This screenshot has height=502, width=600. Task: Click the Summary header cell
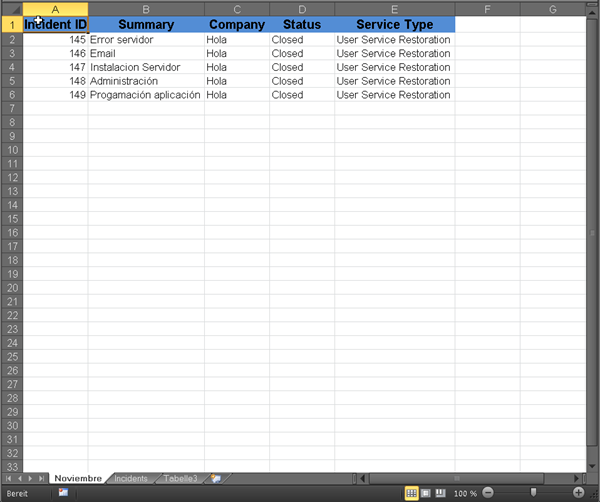click(146, 24)
